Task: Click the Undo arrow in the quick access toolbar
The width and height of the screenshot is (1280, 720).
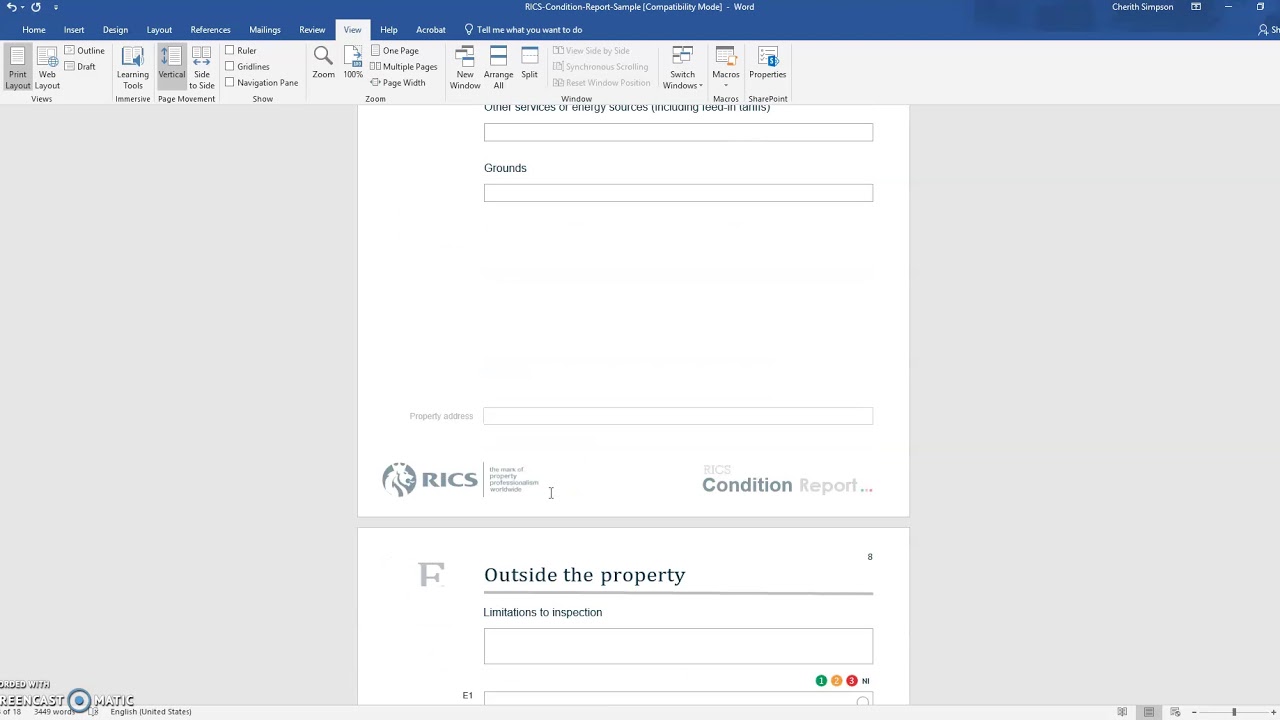Action: 12,7
